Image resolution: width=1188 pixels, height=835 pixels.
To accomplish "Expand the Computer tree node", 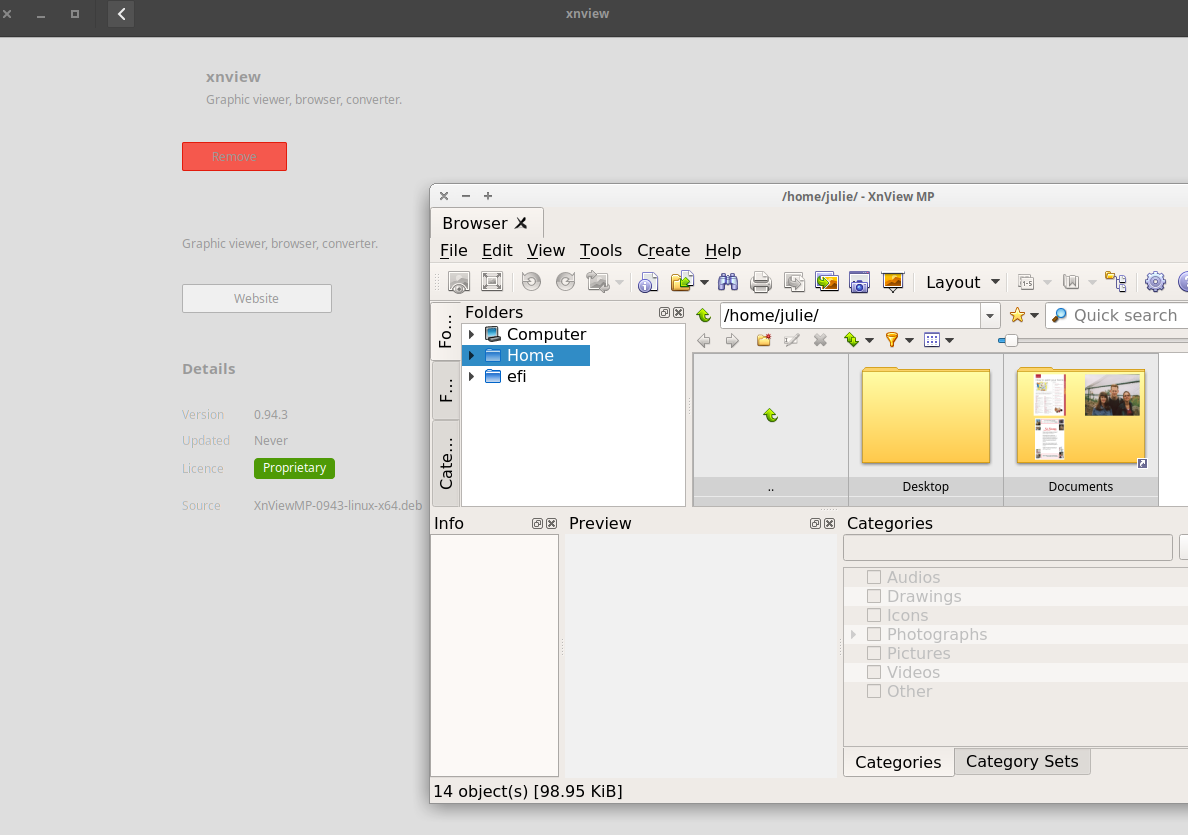I will 471,334.
